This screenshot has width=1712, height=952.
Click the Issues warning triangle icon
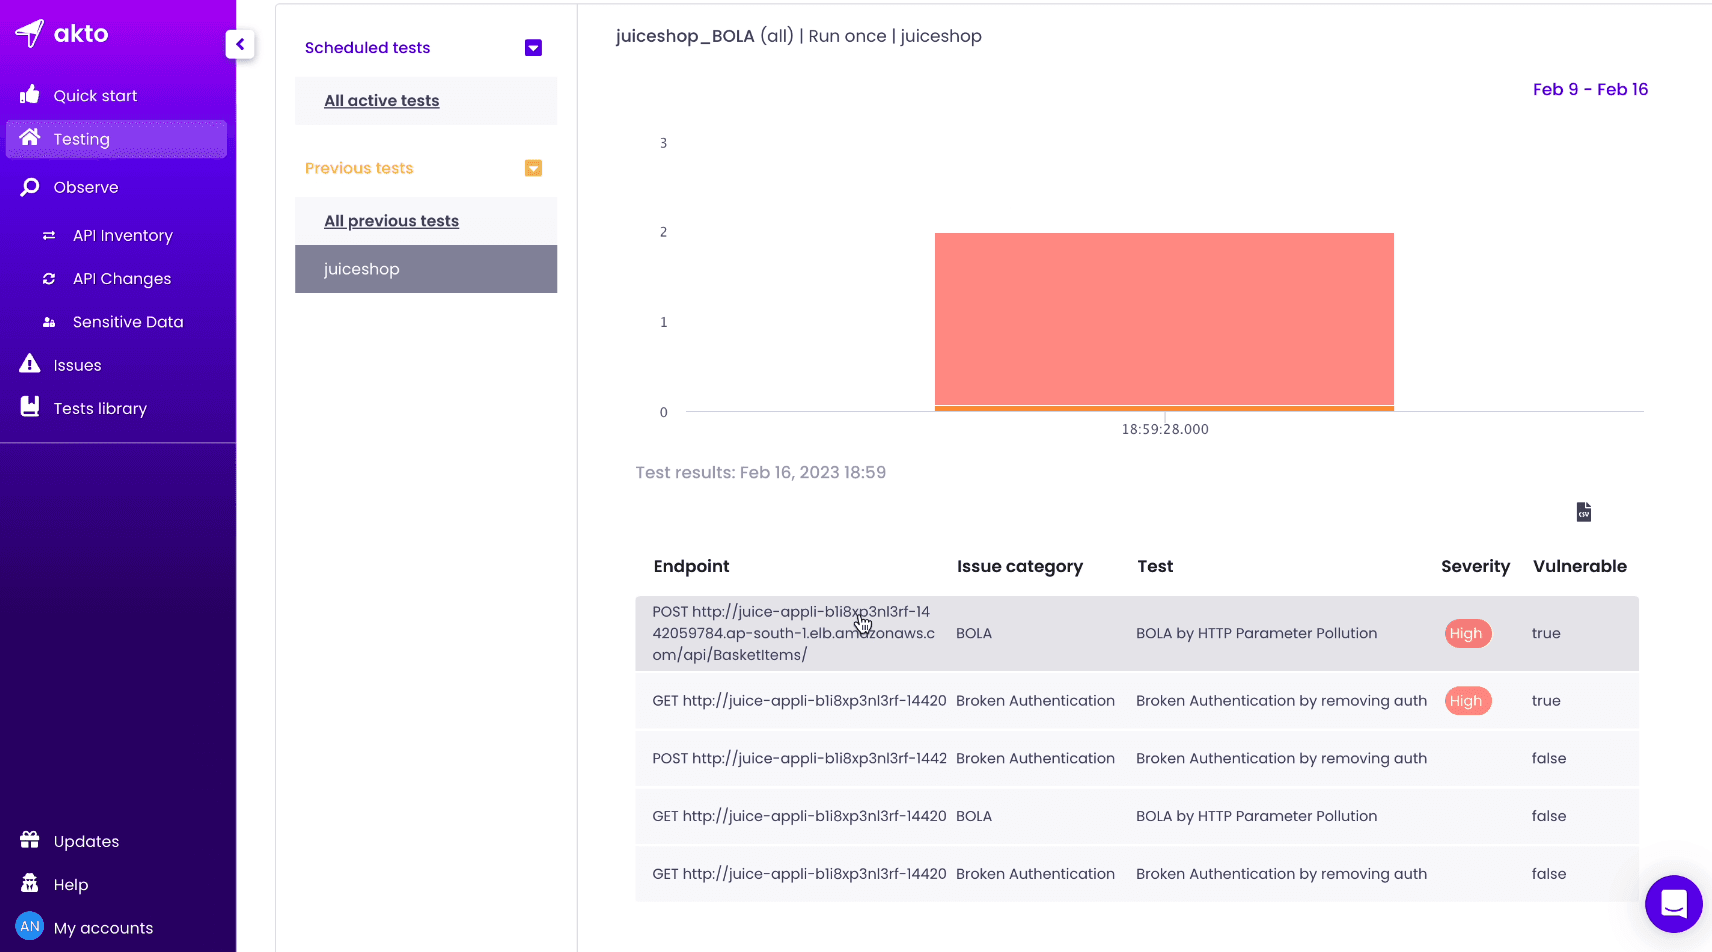point(30,364)
